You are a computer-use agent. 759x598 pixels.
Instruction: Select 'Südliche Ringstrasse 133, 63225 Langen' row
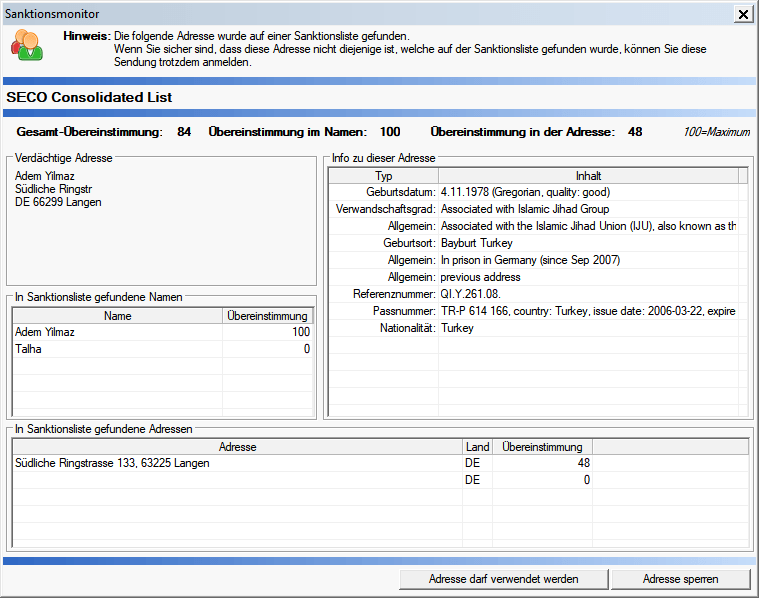pyautogui.click(x=380, y=463)
